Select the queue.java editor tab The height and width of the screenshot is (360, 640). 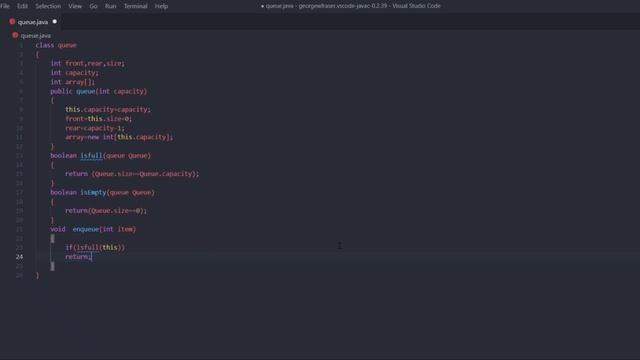coord(33,22)
